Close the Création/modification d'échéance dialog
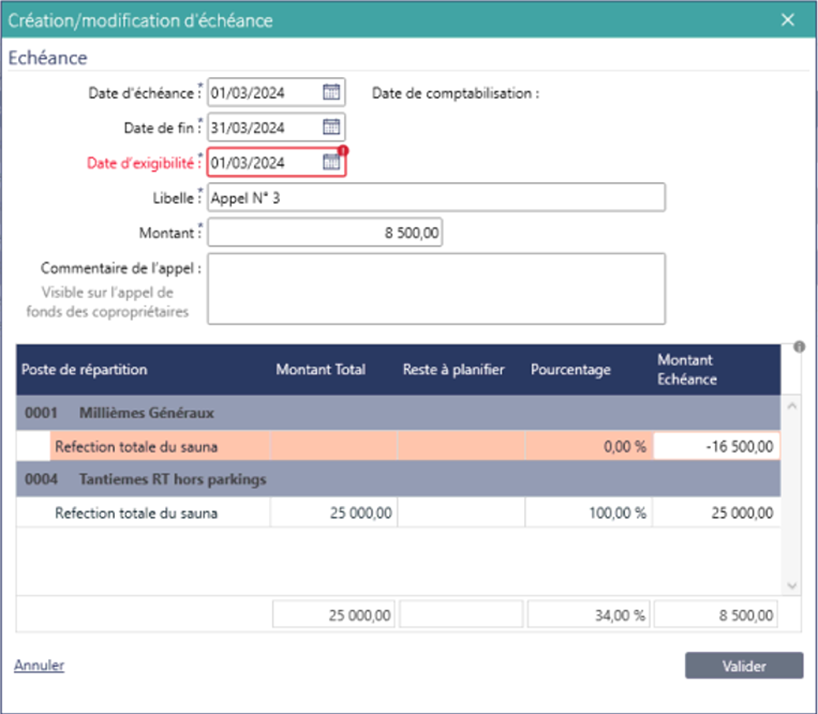 788,20
